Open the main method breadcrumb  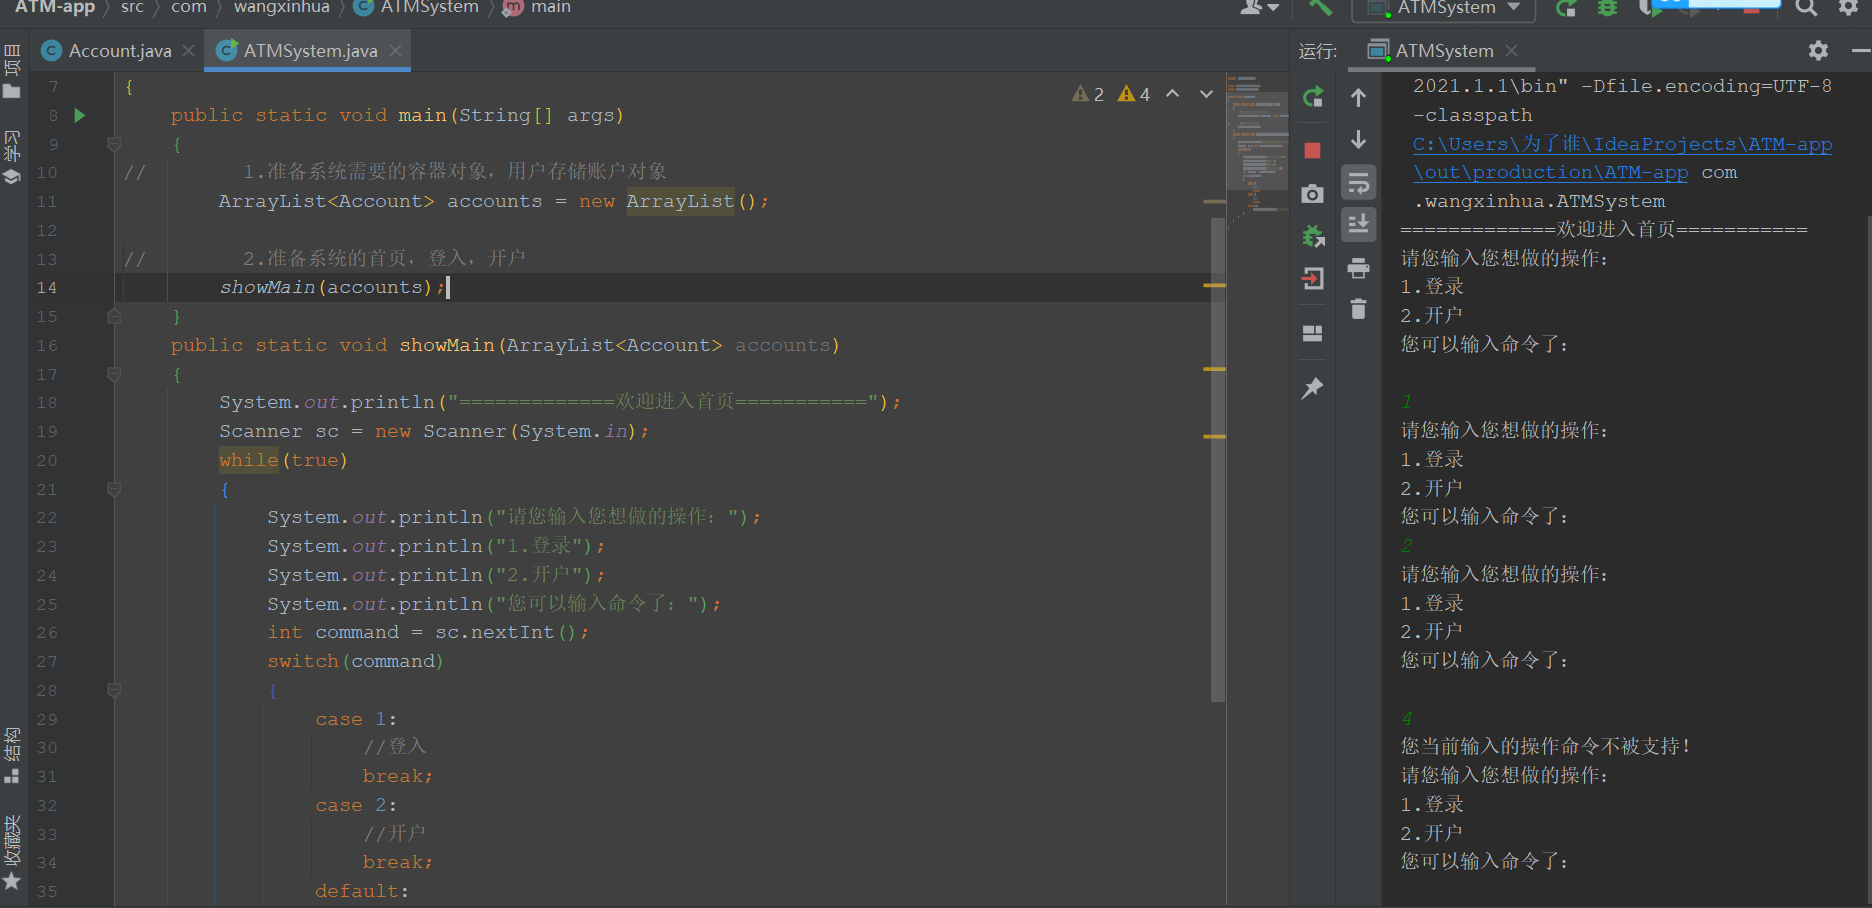(538, 7)
